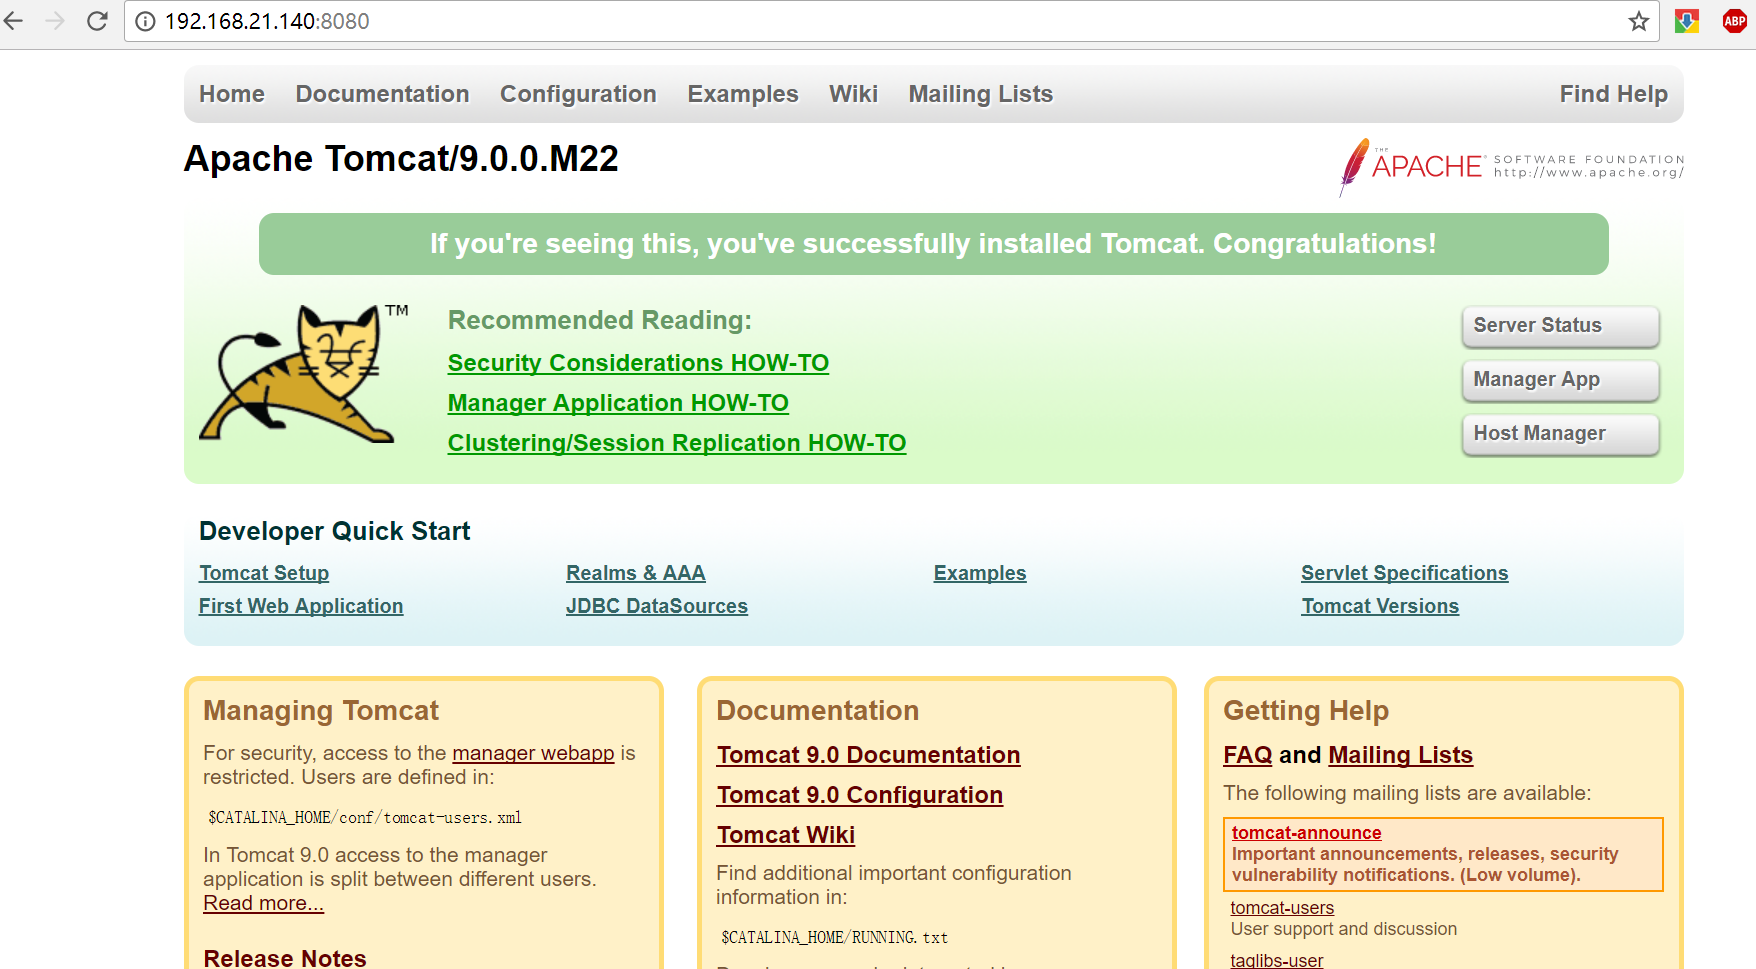Open the colorful shield extension icon

tap(1687, 21)
